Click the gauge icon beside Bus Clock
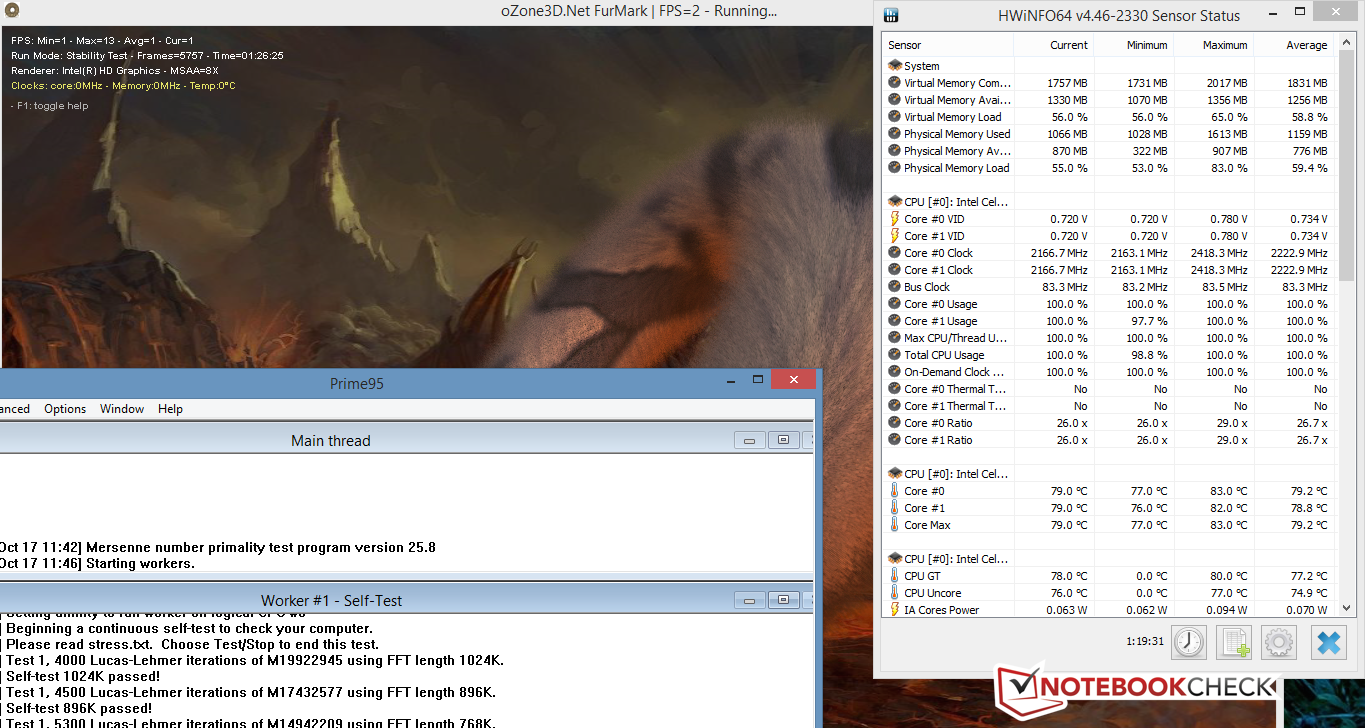This screenshot has width=1365, height=728. point(894,287)
